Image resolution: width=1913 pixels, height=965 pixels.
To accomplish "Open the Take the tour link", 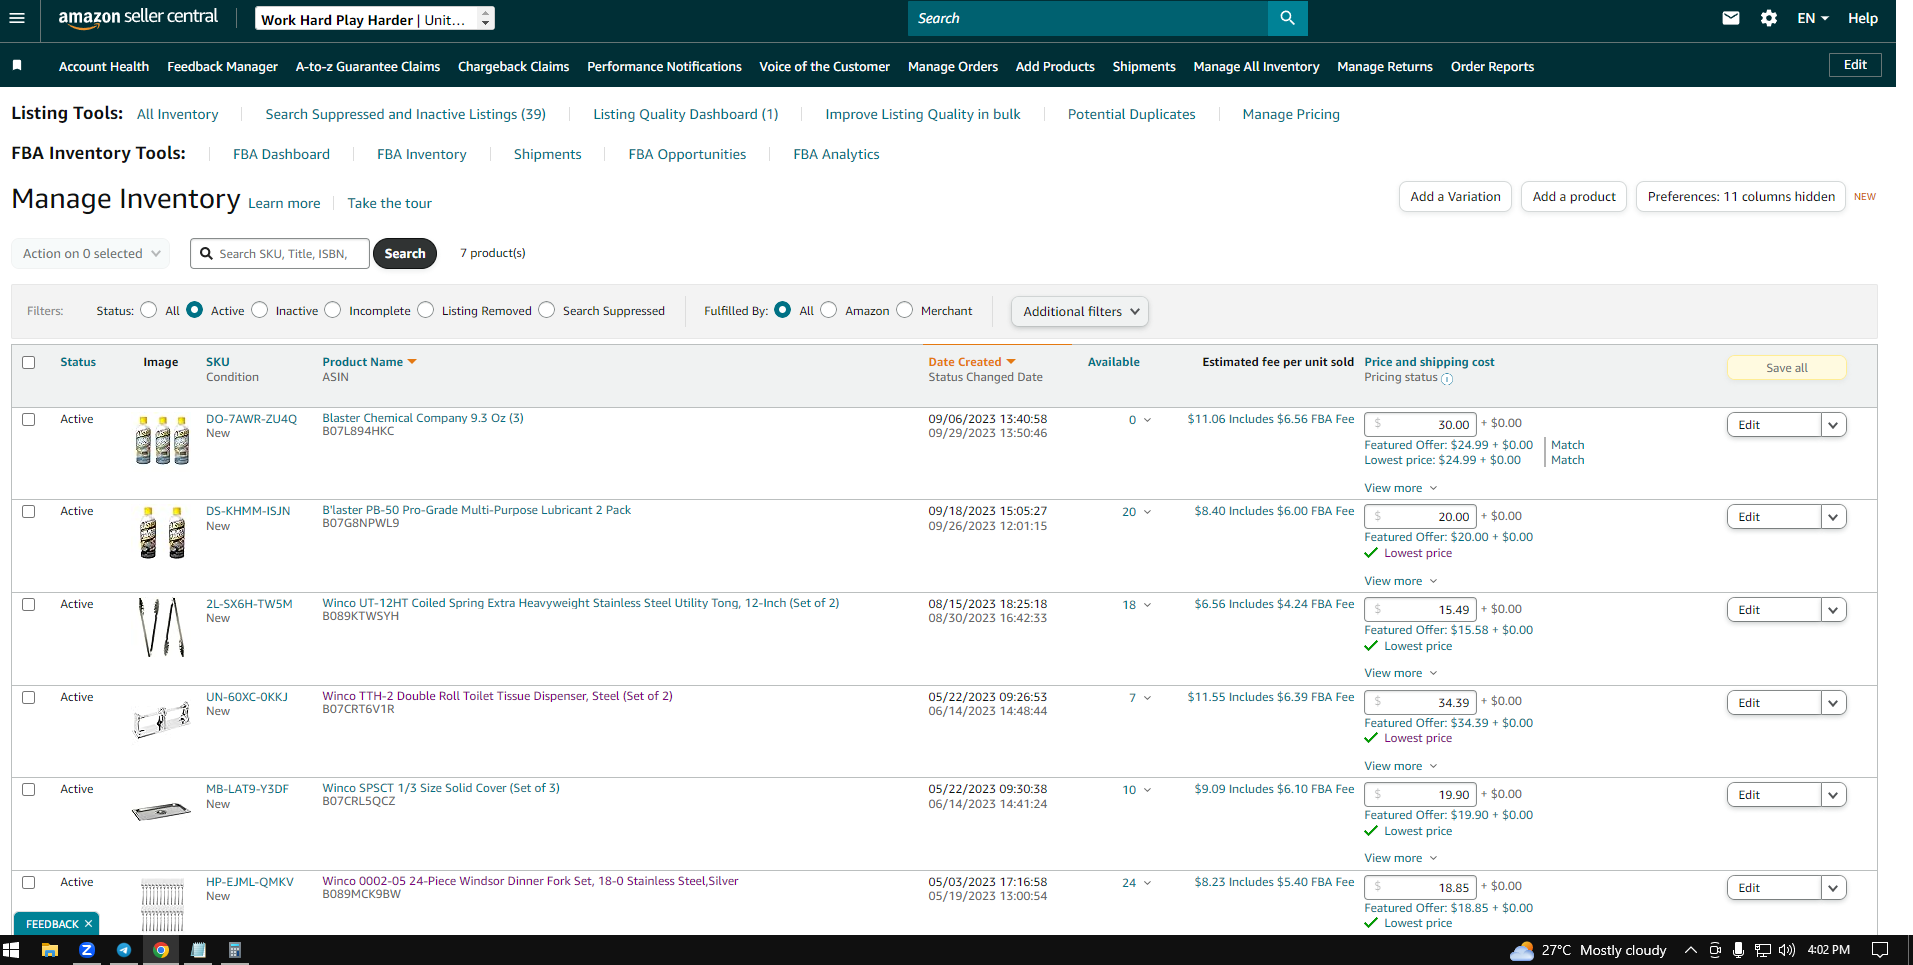I will (x=389, y=203).
